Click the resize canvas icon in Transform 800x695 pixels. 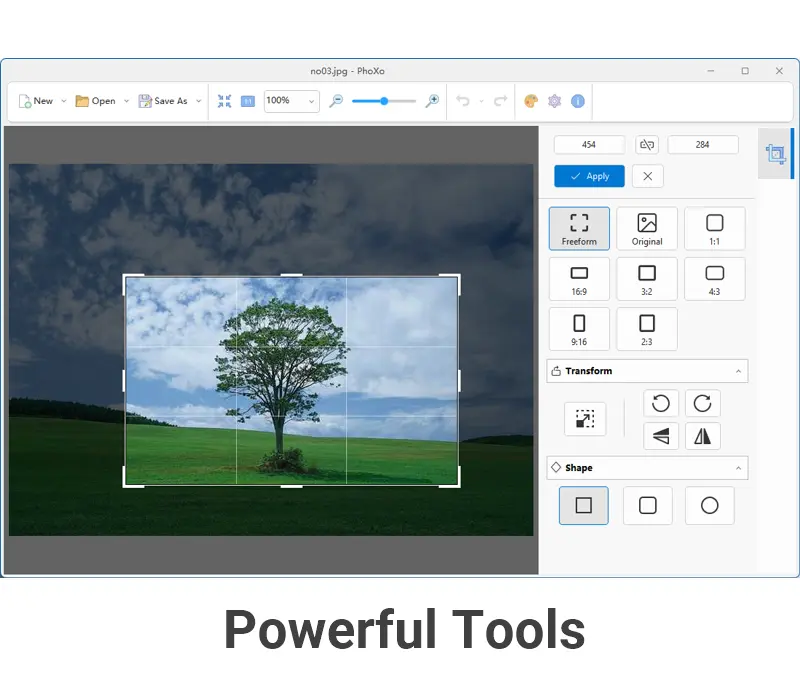pyautogui.click(x=585, y=419)
